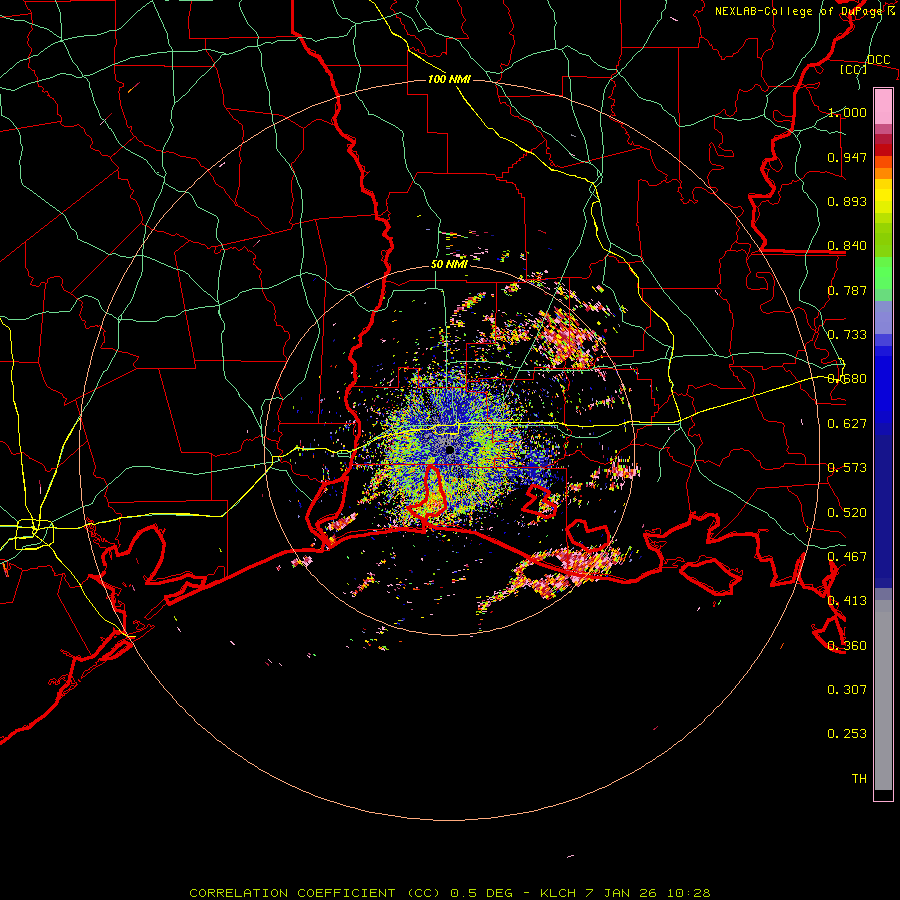Click the Correlation Coefficient product caption
900x900 pixels.
(x=449, y=893)
